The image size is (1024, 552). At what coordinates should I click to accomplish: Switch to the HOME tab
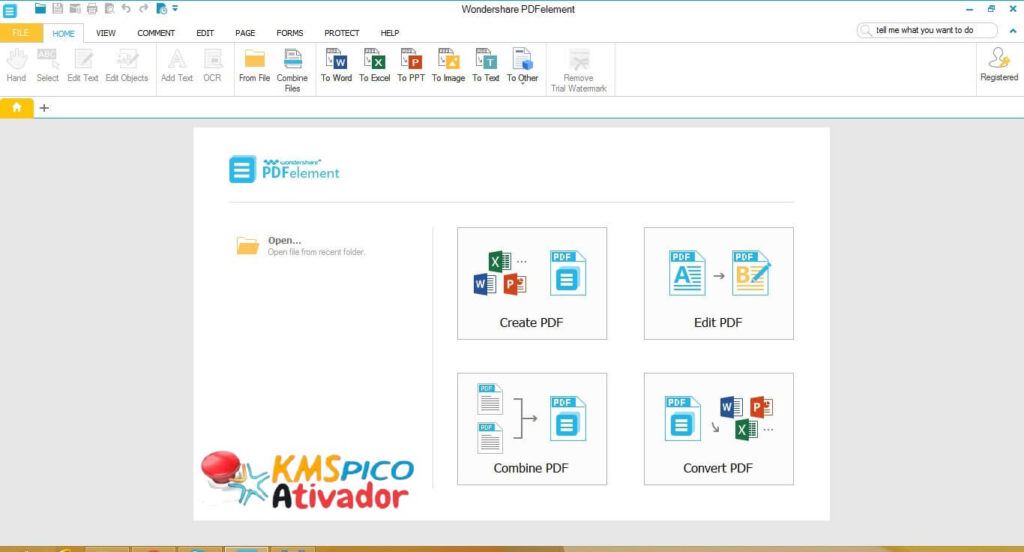click(63, 33)
